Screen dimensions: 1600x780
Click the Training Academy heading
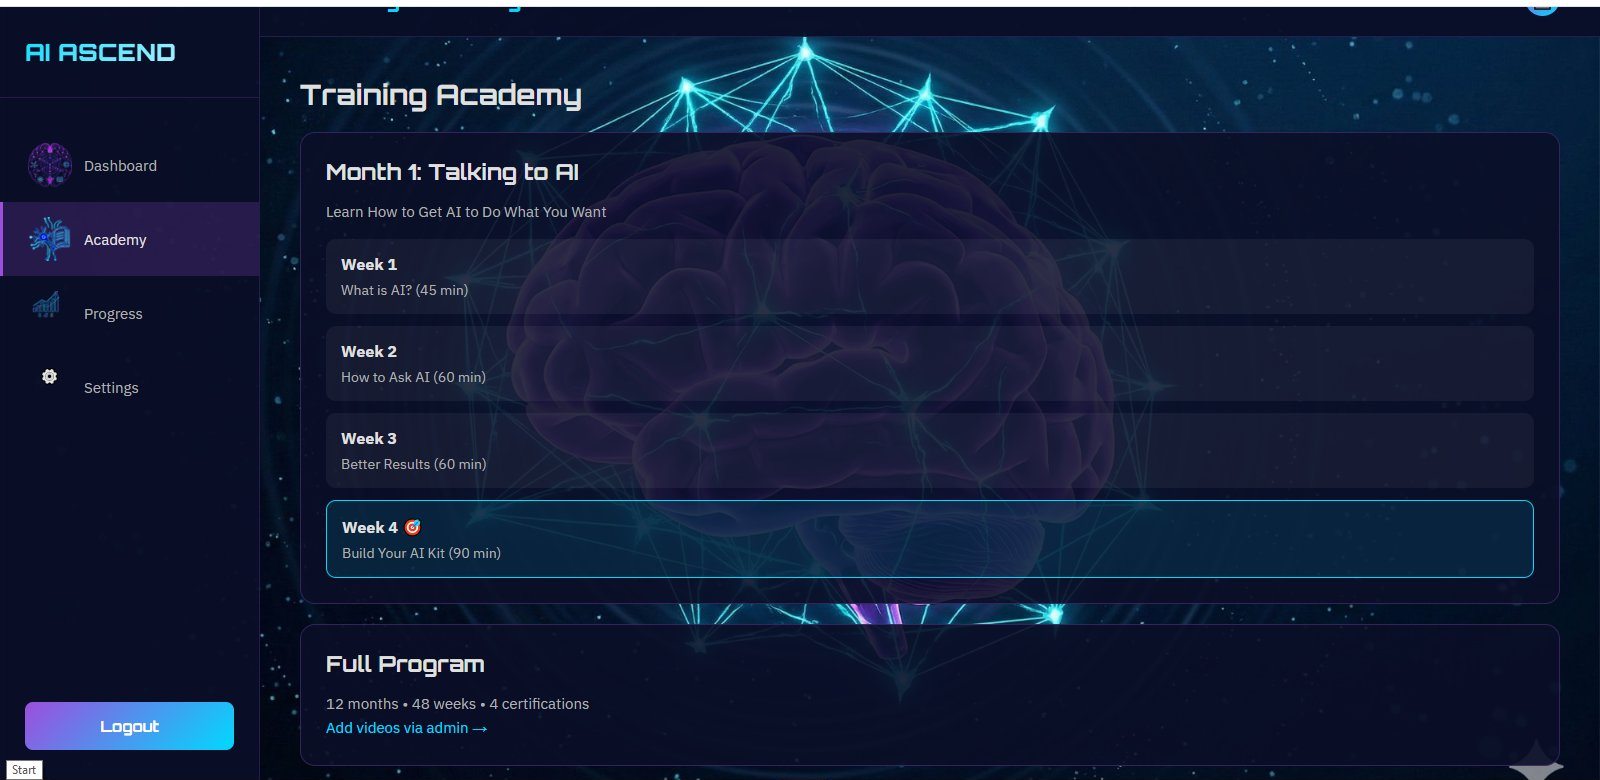[441, 96]
